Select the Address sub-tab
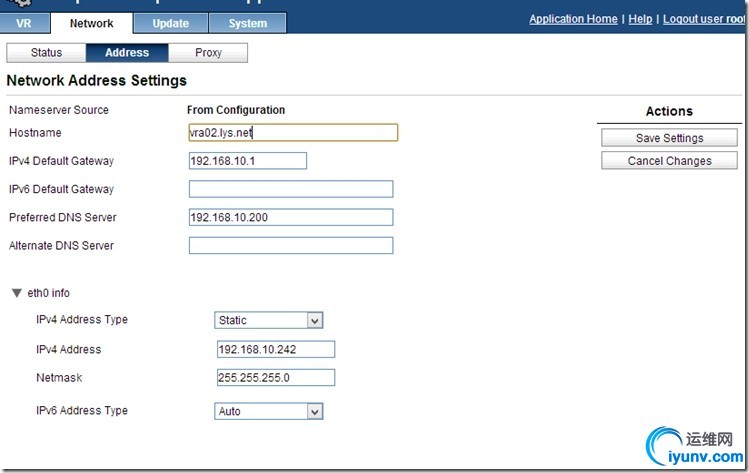Viewport: 749px width, 473px height. pos(127,53)
